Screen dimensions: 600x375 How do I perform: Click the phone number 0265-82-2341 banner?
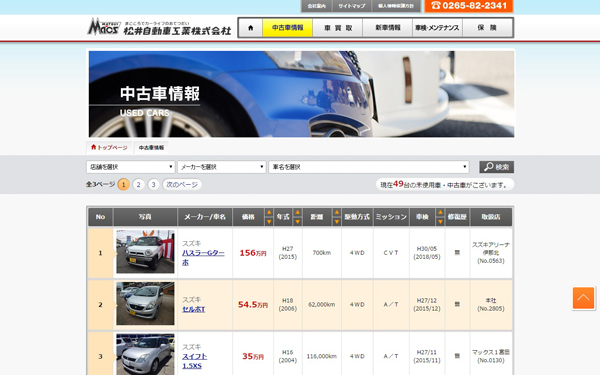coord(469,6)
